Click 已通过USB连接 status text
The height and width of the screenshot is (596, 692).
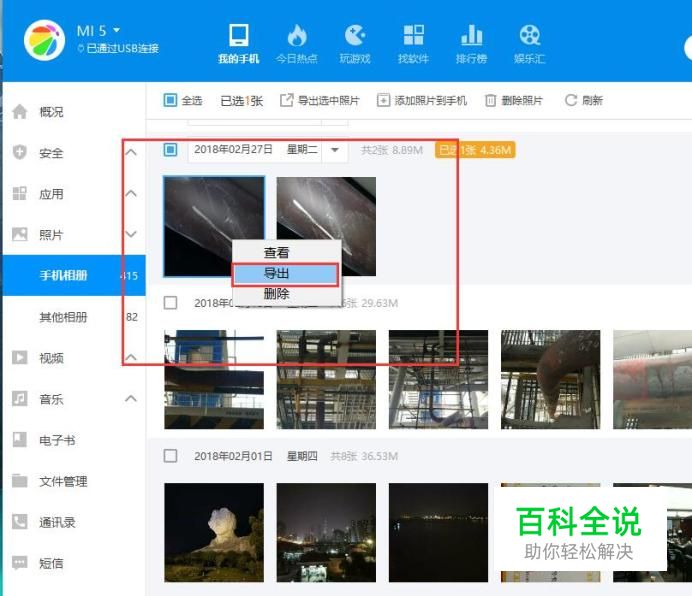click(x=118, y=48)
